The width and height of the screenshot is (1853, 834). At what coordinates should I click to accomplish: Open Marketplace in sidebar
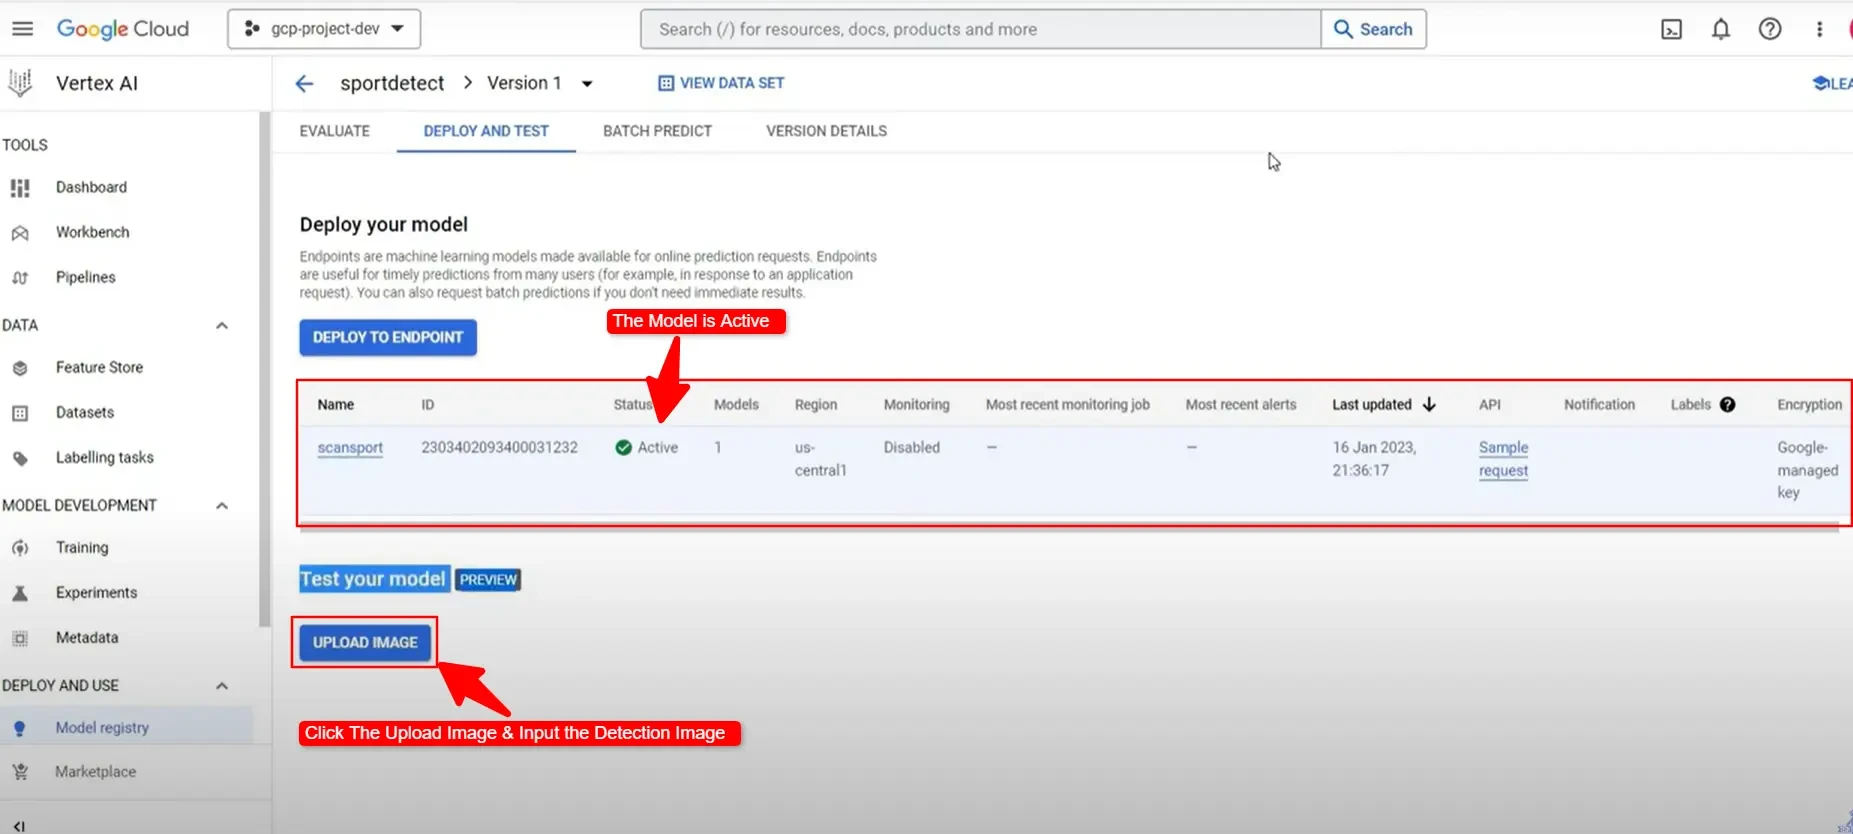pyautogui.click(x=95, y=771)
